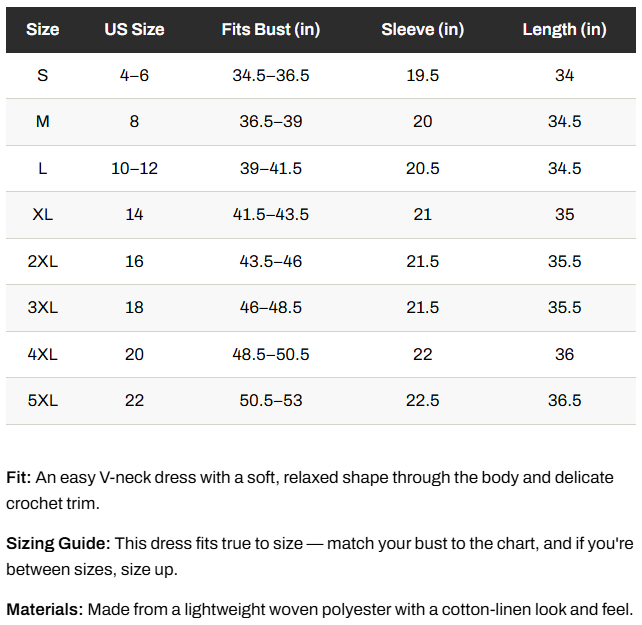Click the Size column header

(x=43, y=29)
